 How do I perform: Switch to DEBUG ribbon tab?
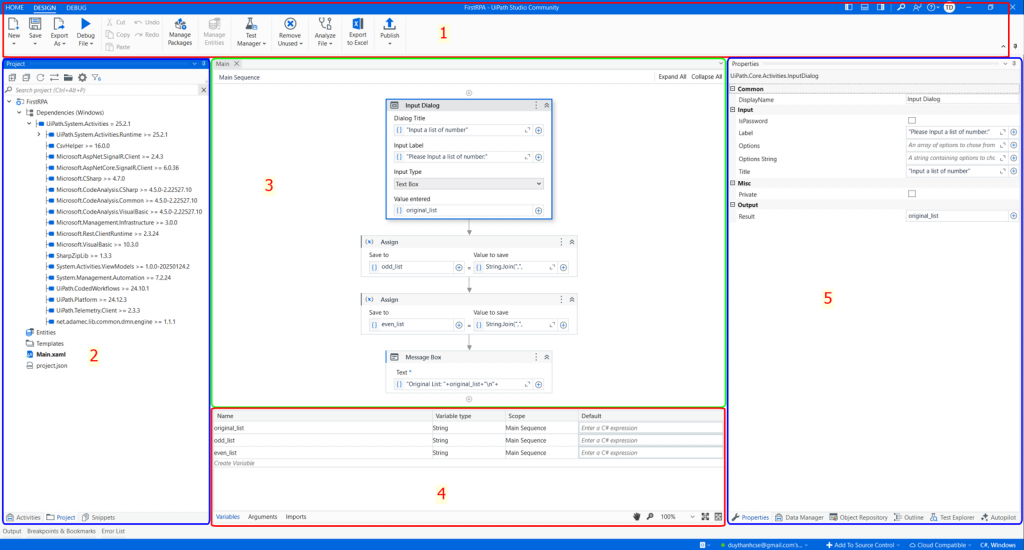[76, 8]
